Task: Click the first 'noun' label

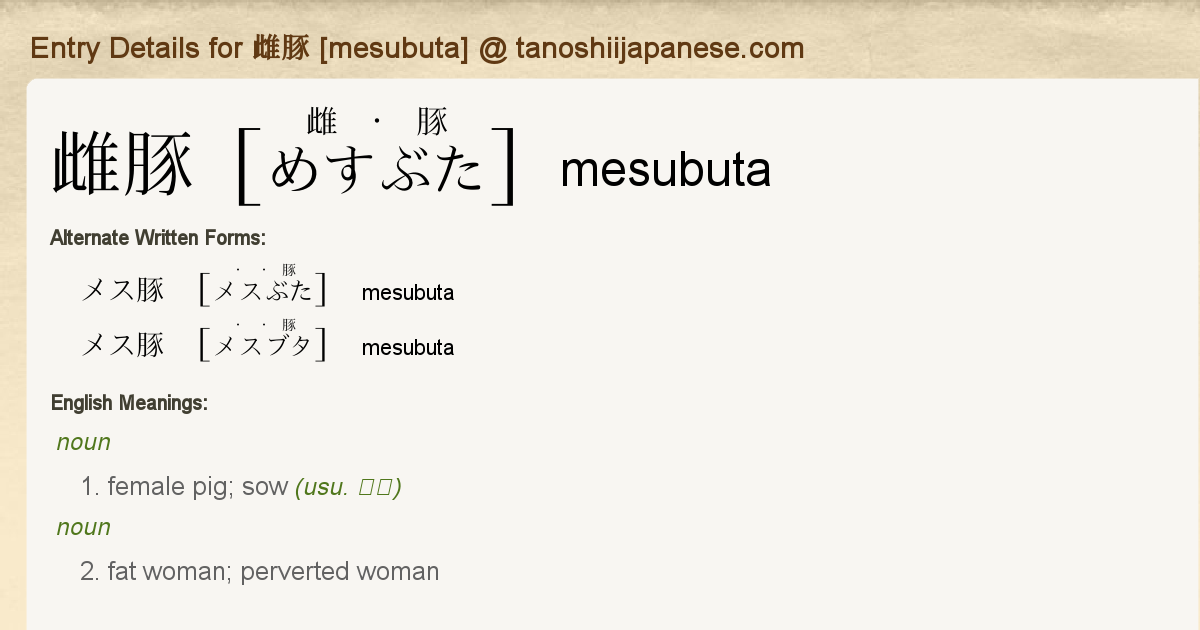Action: point(84,442)
